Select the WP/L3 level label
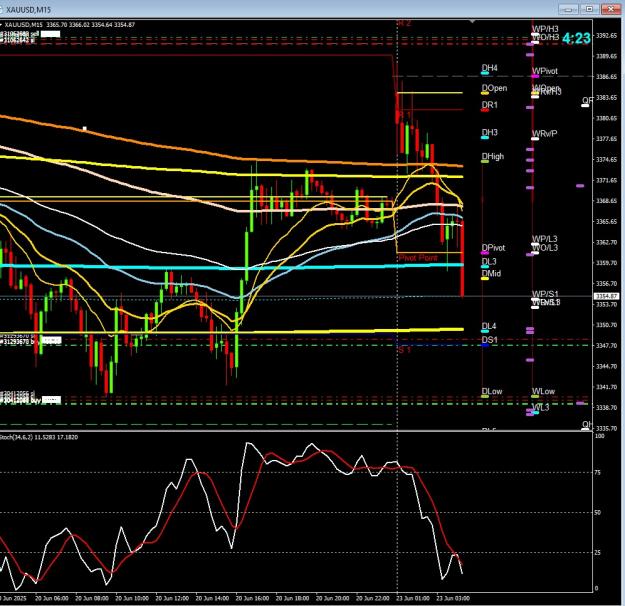The image size is (625, 606). click(x=544, y=239)
